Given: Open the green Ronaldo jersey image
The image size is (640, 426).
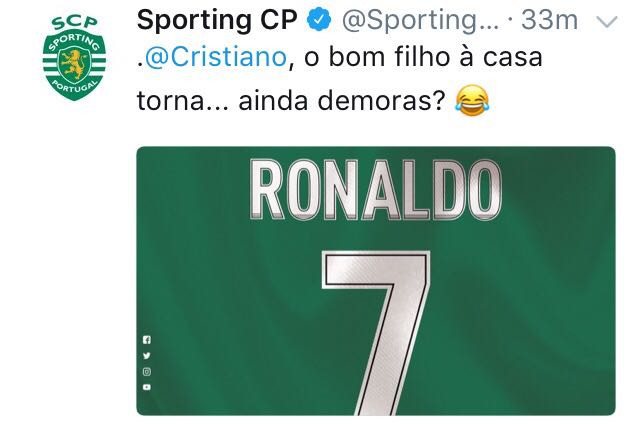Looking at the screenshot, I should [x=376, y=281].
